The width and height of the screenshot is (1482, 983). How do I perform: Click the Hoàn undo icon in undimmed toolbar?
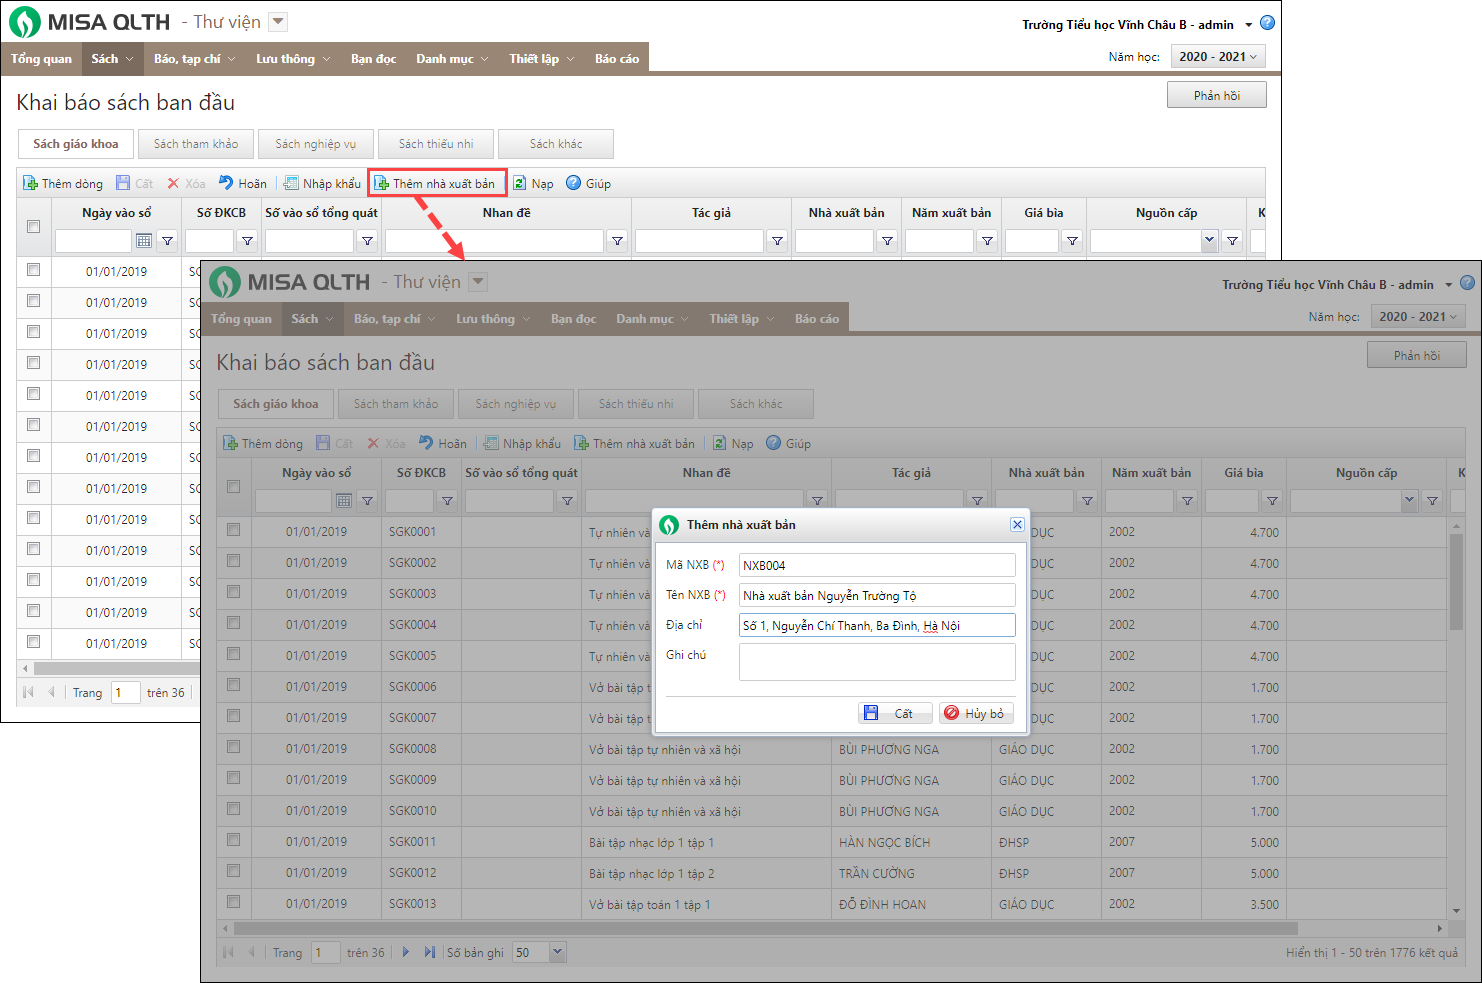[x=227, y=183]
